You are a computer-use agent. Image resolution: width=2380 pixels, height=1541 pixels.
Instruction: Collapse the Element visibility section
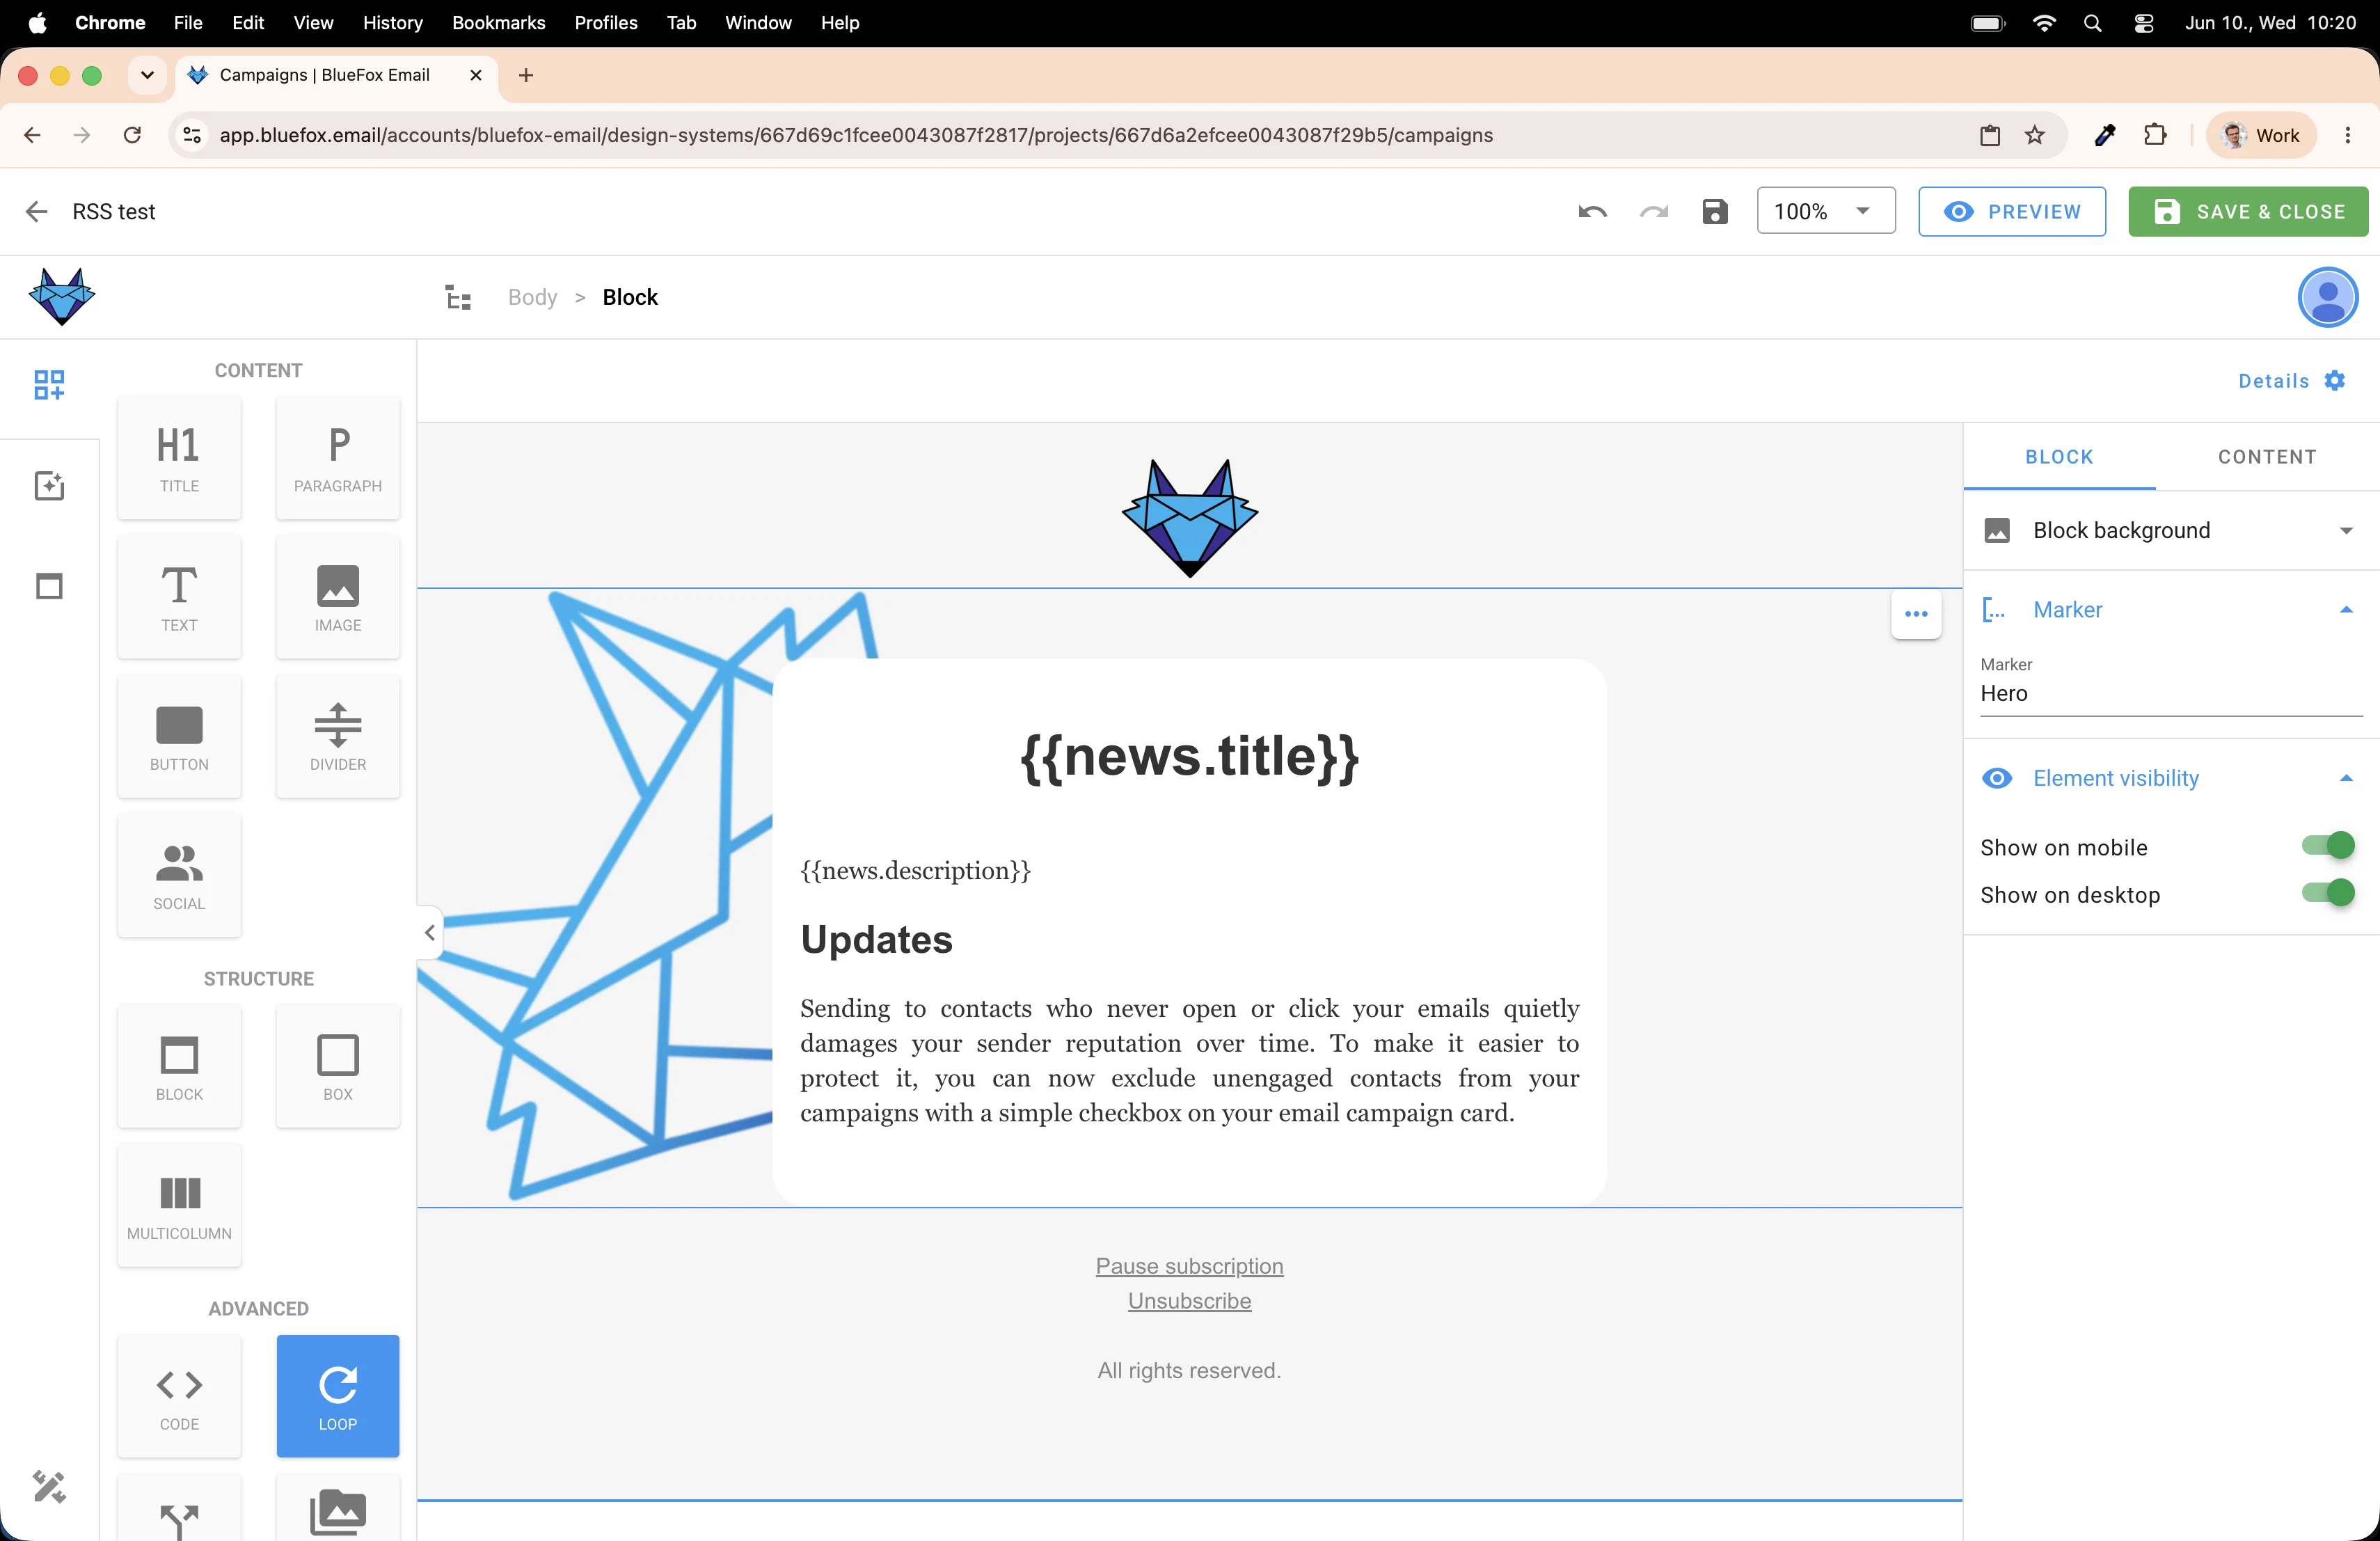2171,779
